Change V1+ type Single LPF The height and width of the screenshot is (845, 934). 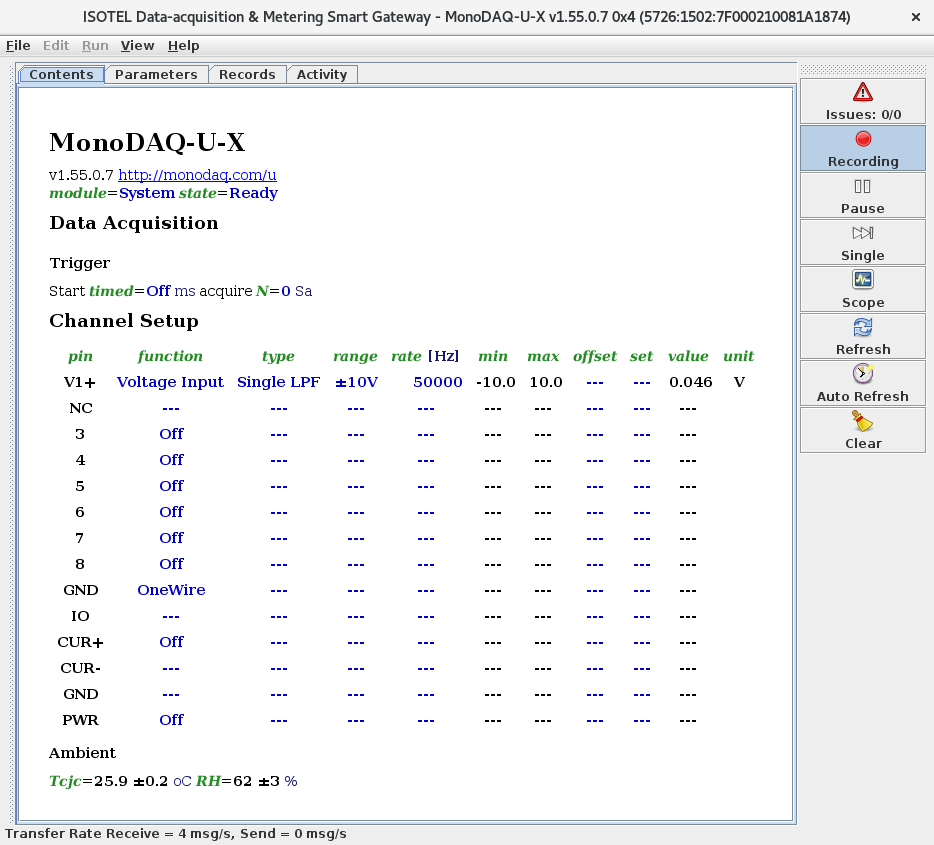tap(278, 382)
